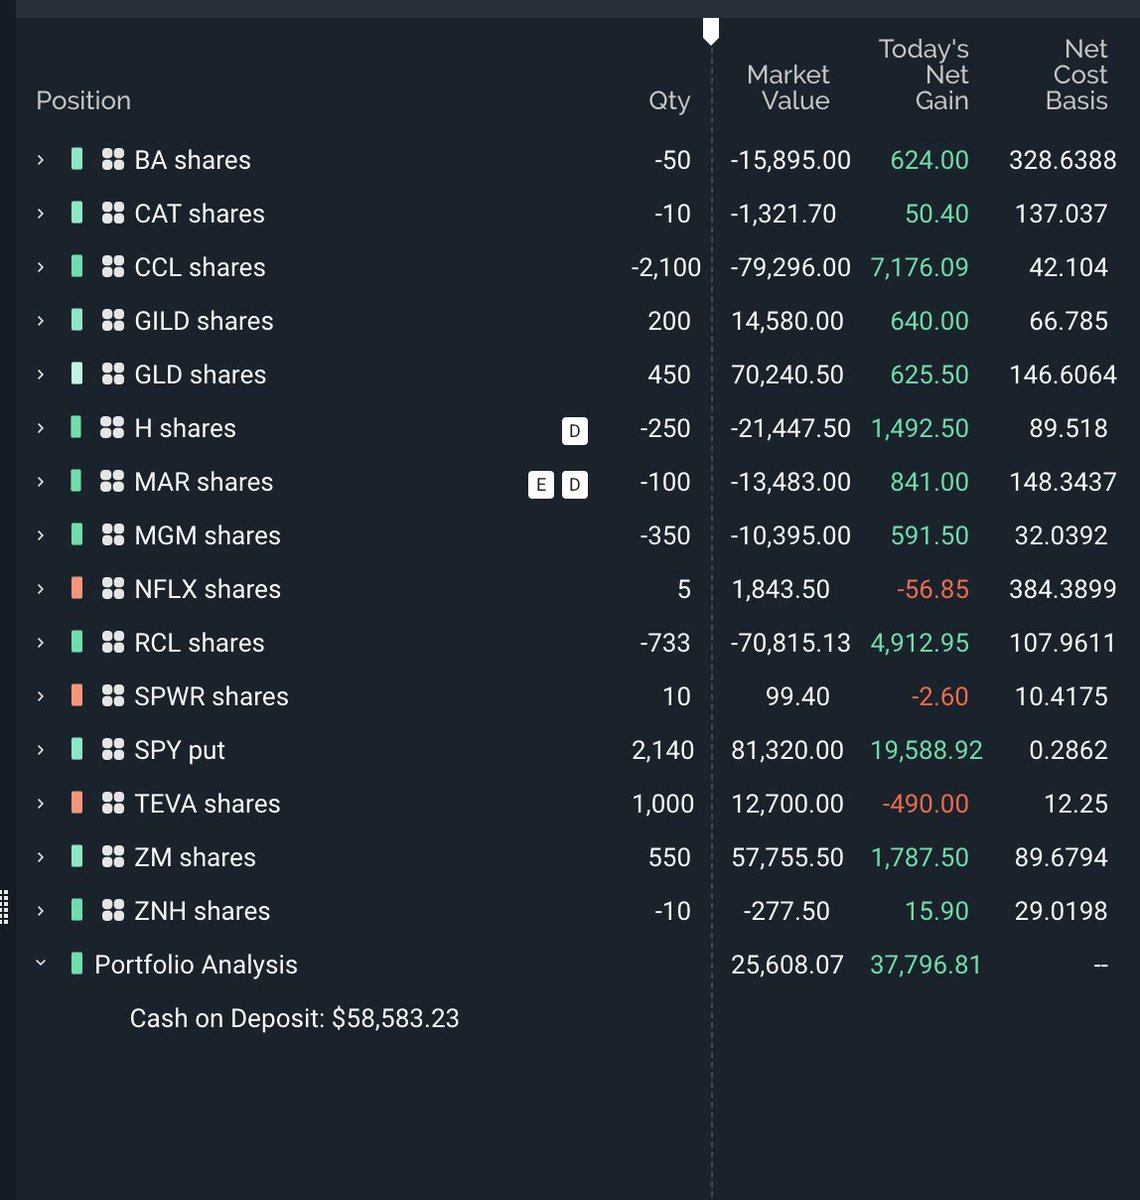Click the grid icon beside RCL shares
The height and width of the screenshot is (1200, 1140).
(113, 642)
